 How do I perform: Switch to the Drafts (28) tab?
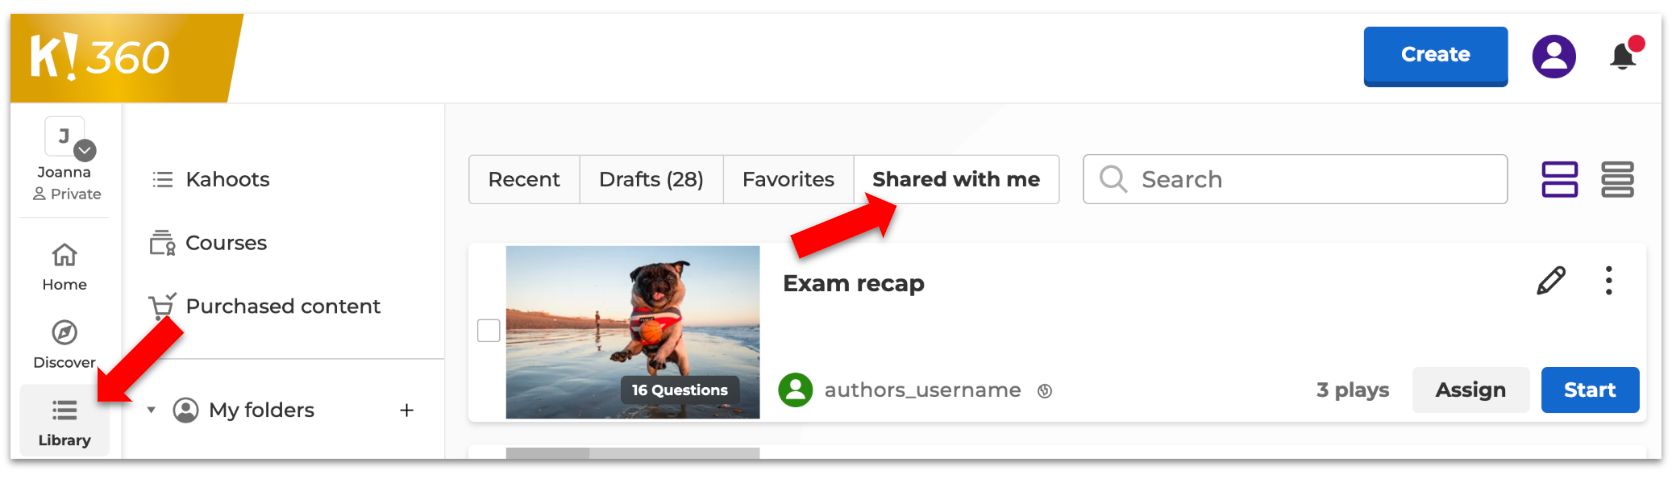pyautogui.click(x=651, y=180)
